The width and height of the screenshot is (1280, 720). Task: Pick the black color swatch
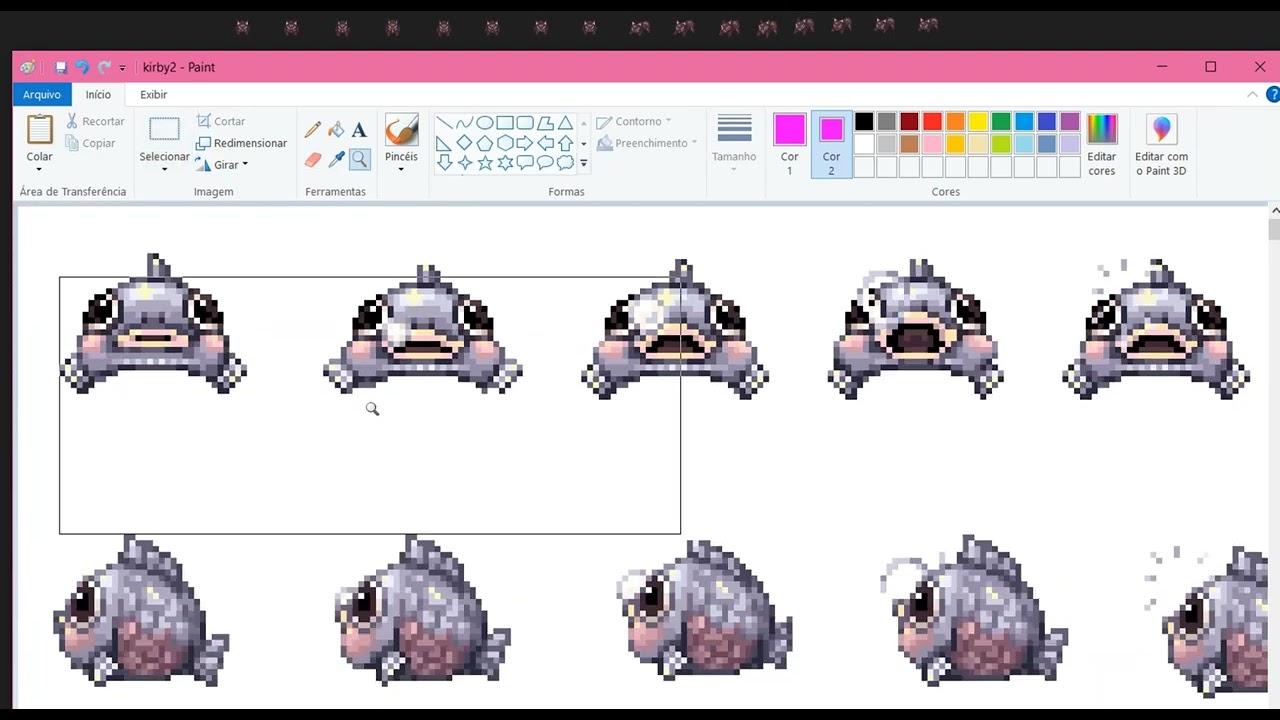click(x=864, y=122)
